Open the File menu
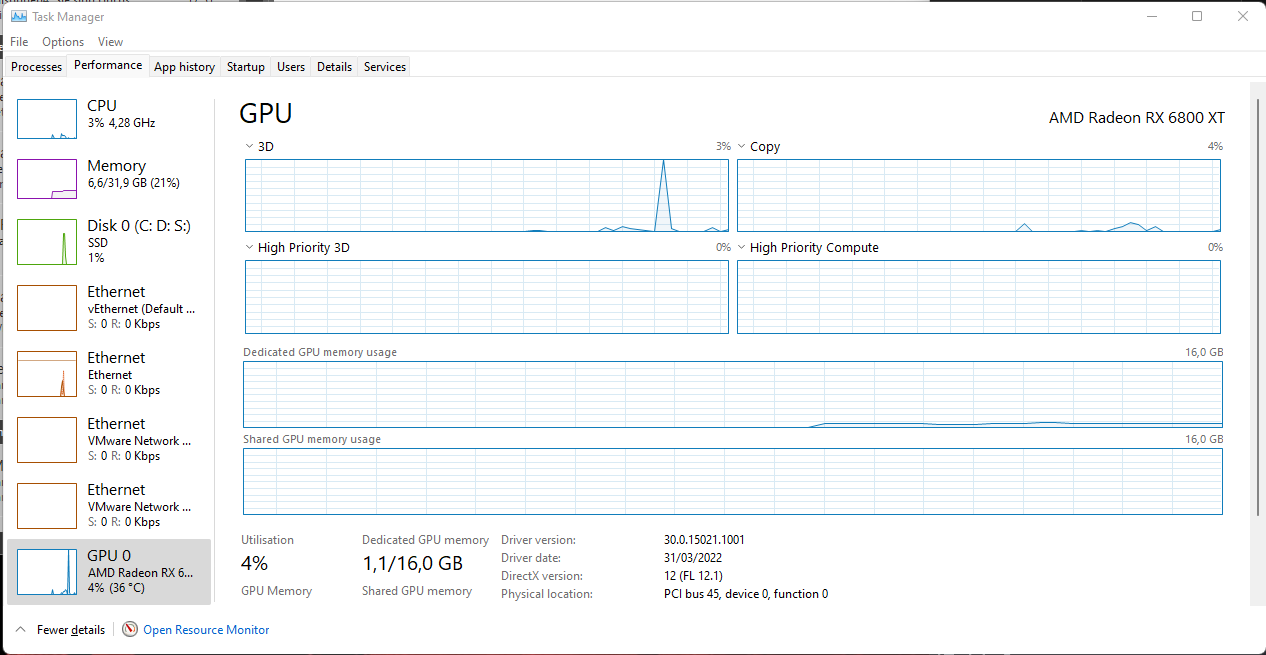This screenshot has height=655, width=1266. pos(19,42)
